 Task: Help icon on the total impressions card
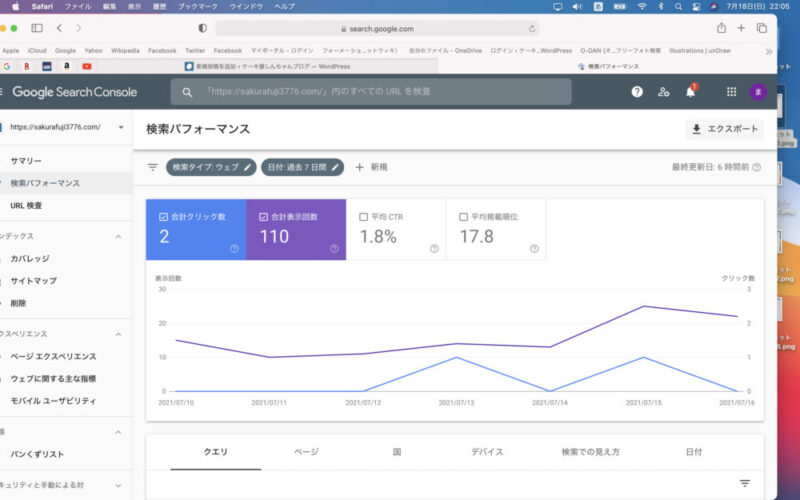point(334,248)
